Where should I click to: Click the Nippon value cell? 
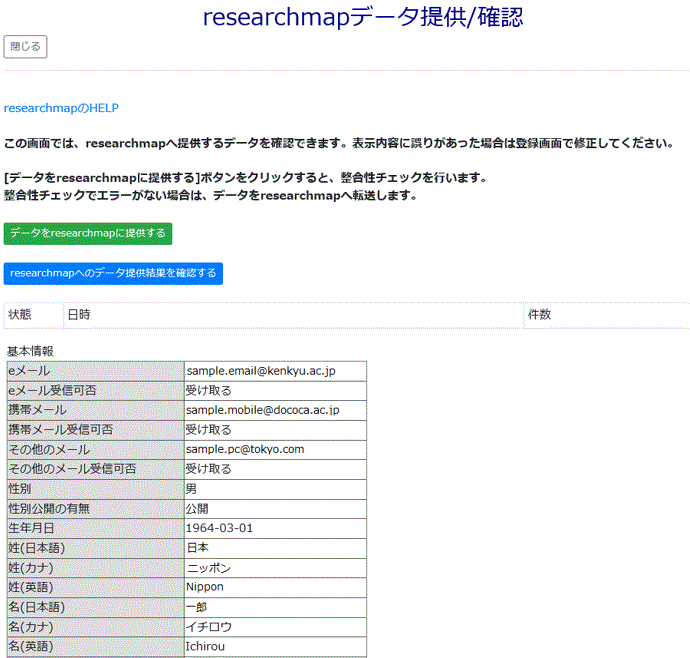(275, 587)
